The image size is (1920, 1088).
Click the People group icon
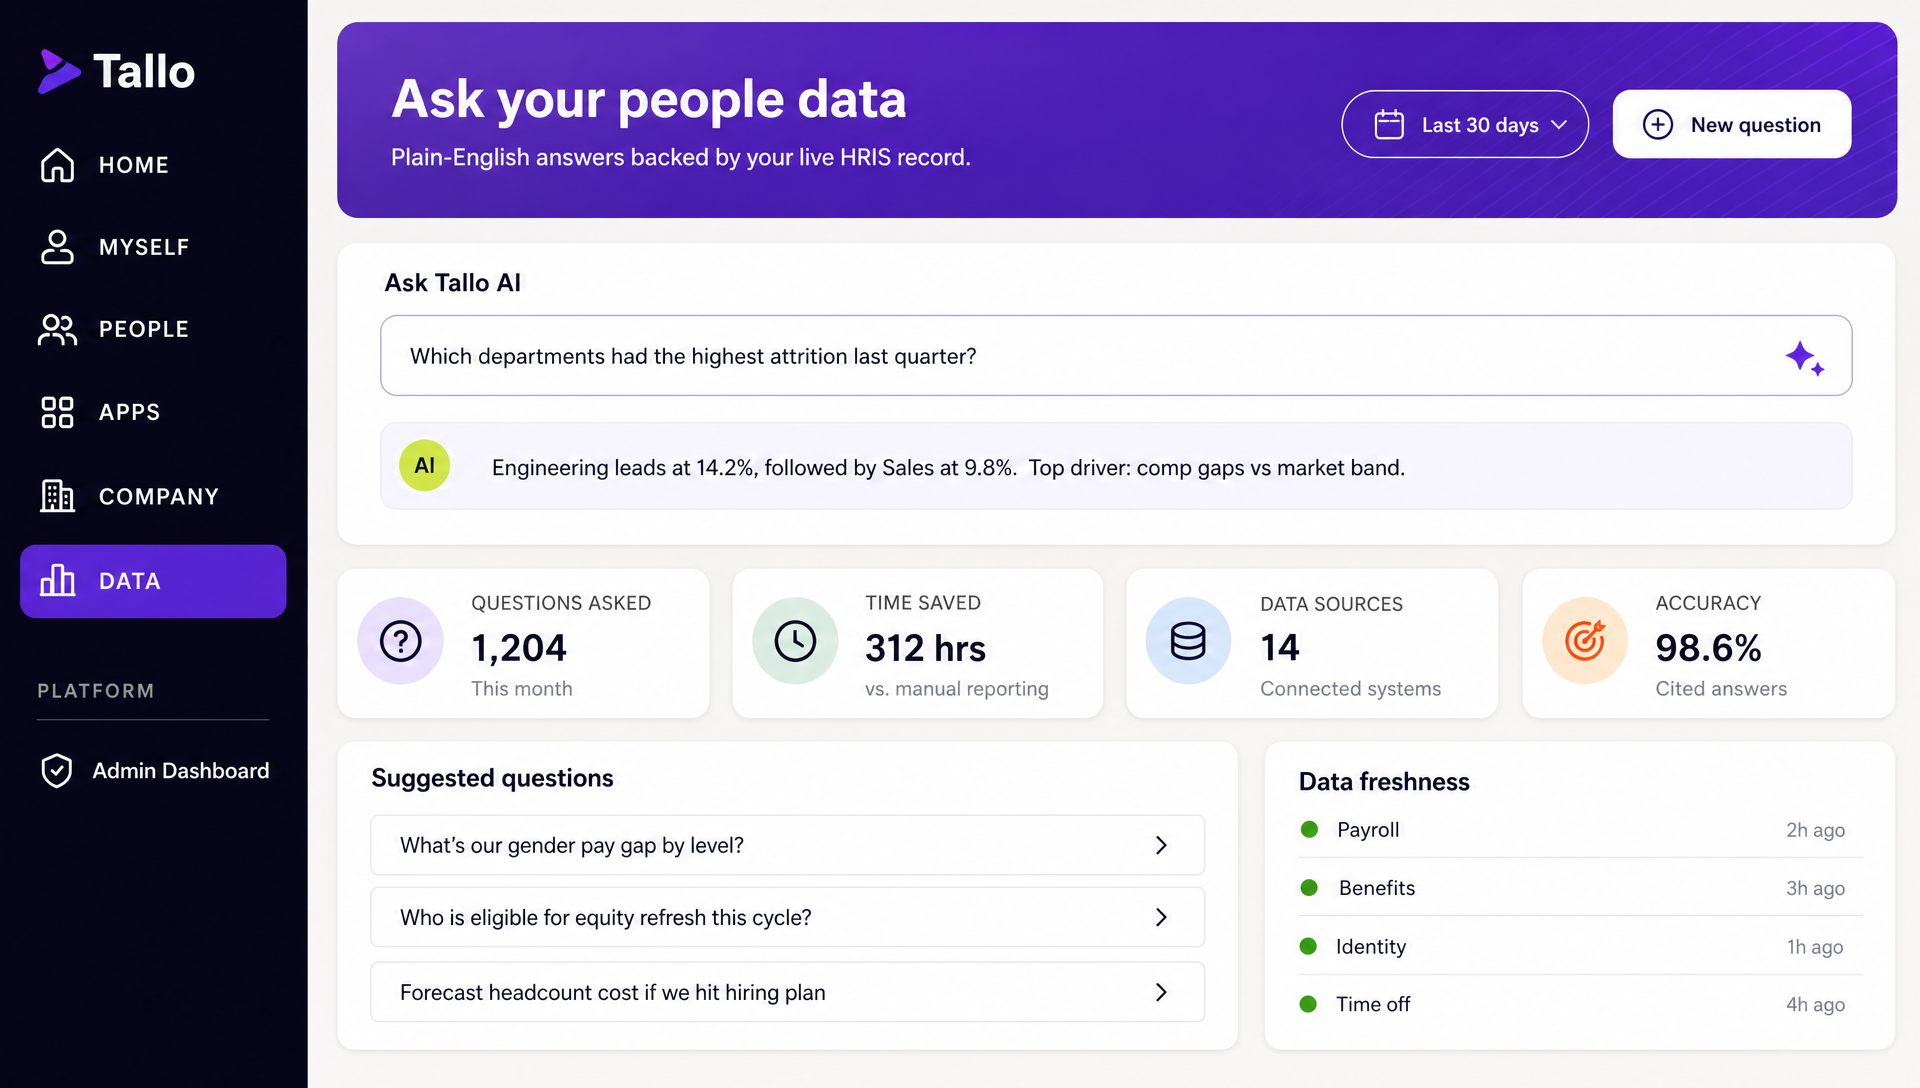click(57, 329)
